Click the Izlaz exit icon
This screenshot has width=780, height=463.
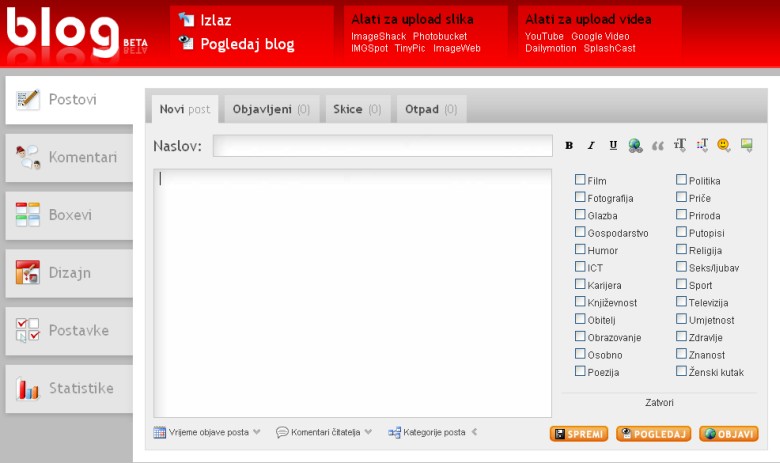(x=186, y=19)
